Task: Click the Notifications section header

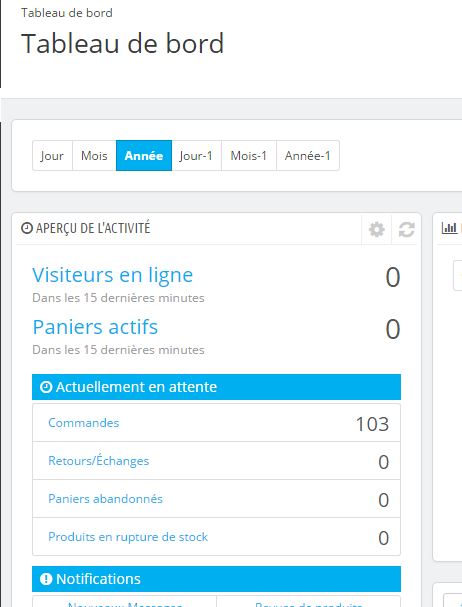Action: [x=216, y=579]
